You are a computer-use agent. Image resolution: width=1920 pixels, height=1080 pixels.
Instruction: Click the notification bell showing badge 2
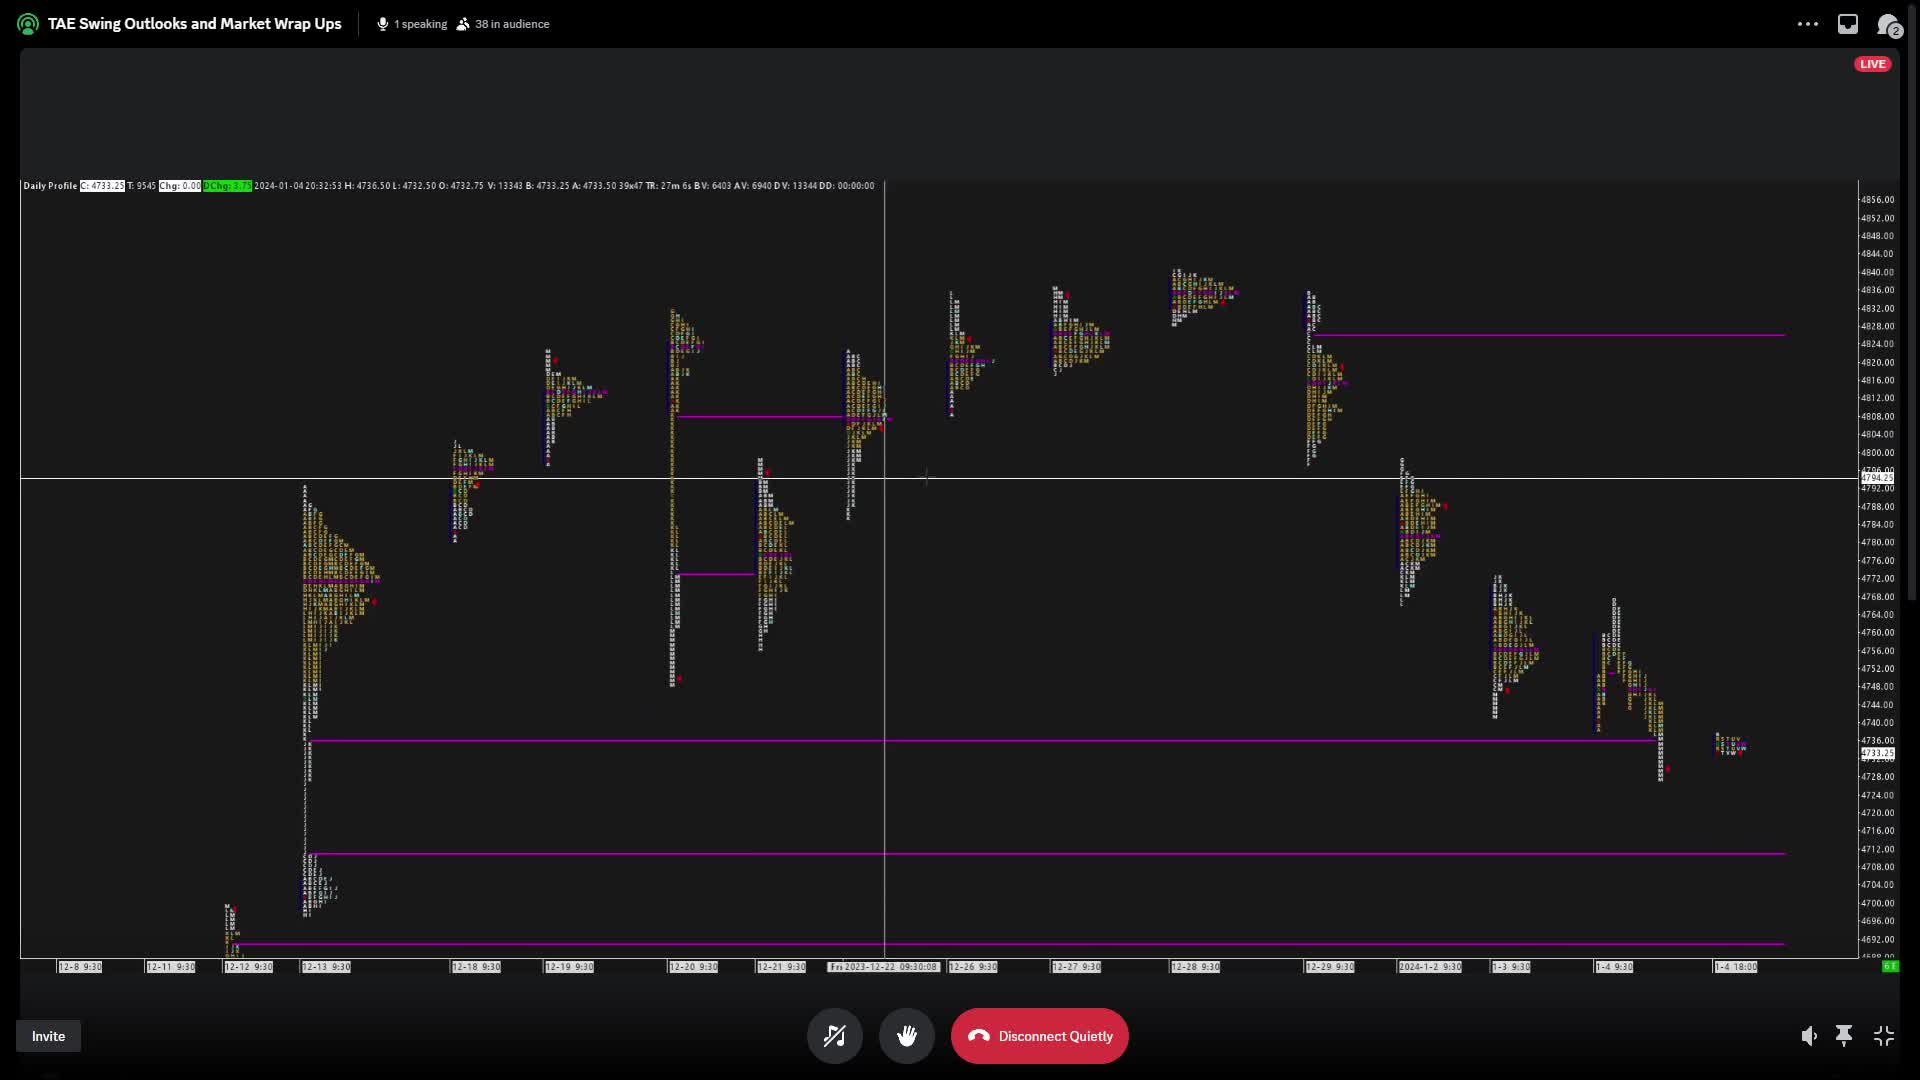point(1889,23)
